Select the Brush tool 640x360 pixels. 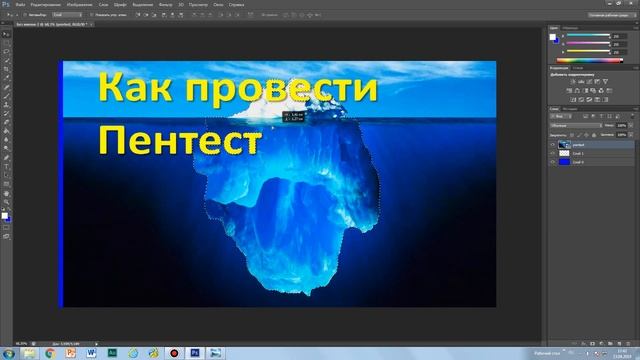(6, 96)
